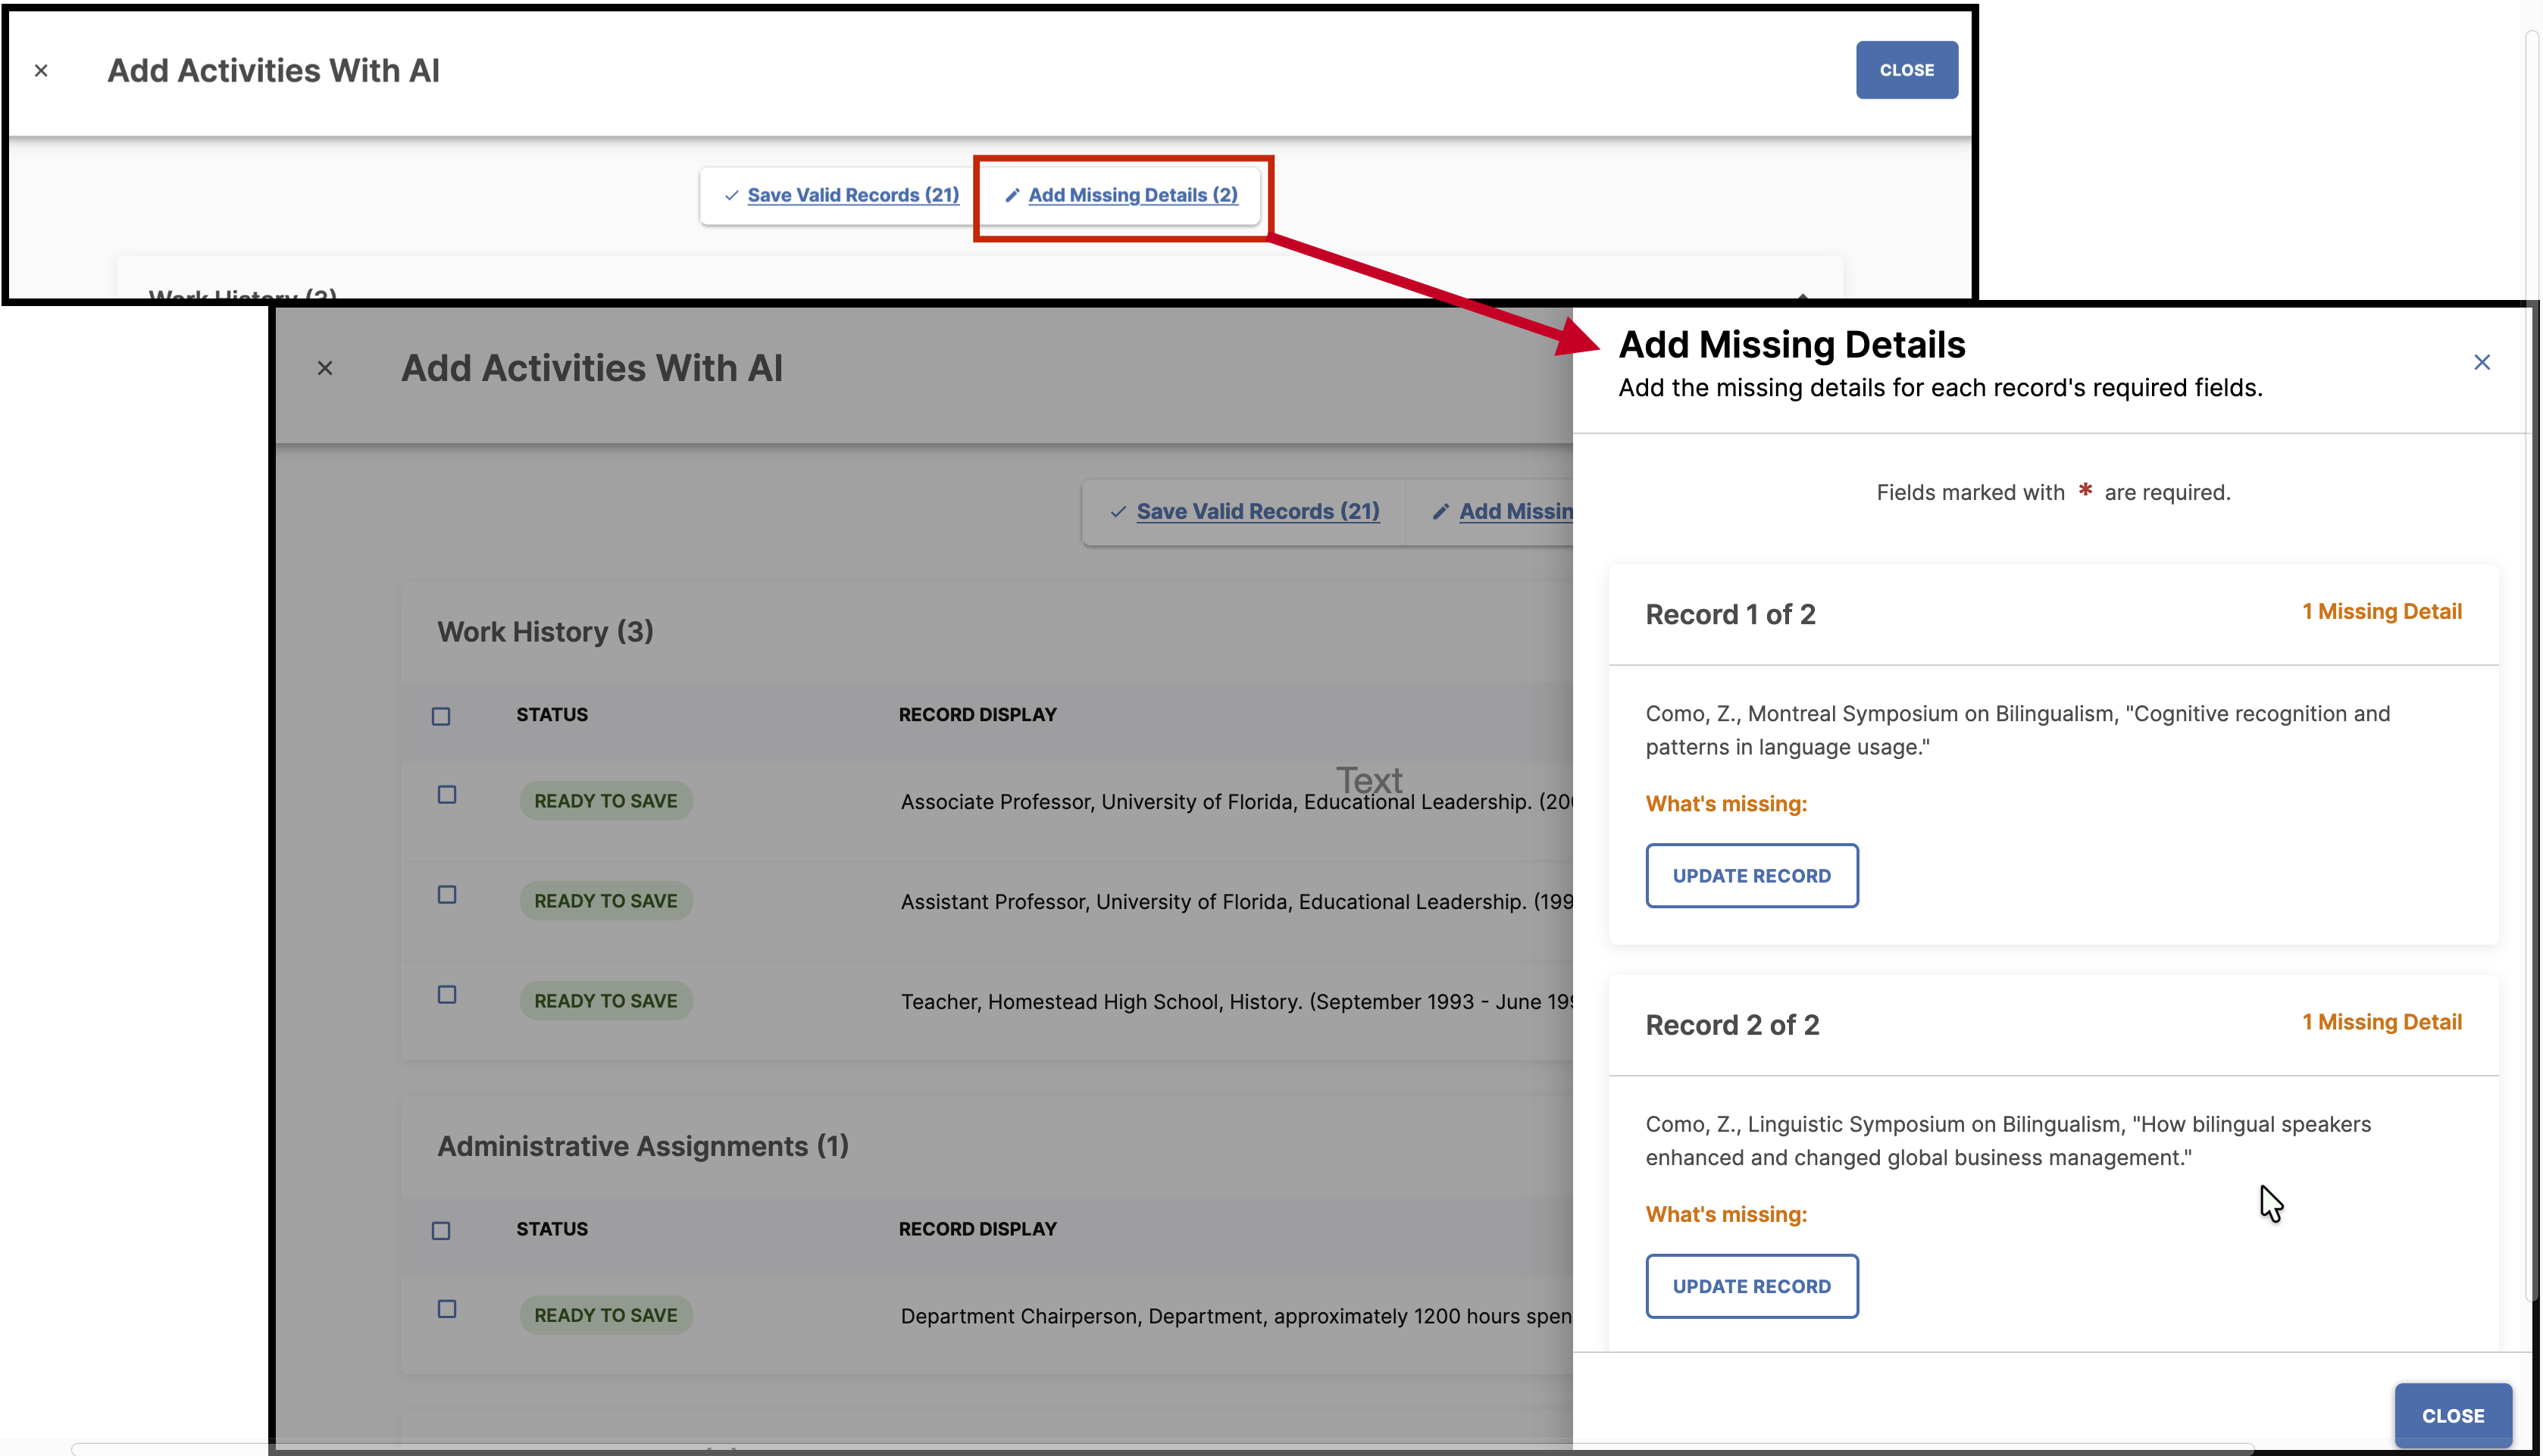Check the Department Chairperson row checkbox
The image size is (2543, 1456).
pos(447,1309)
